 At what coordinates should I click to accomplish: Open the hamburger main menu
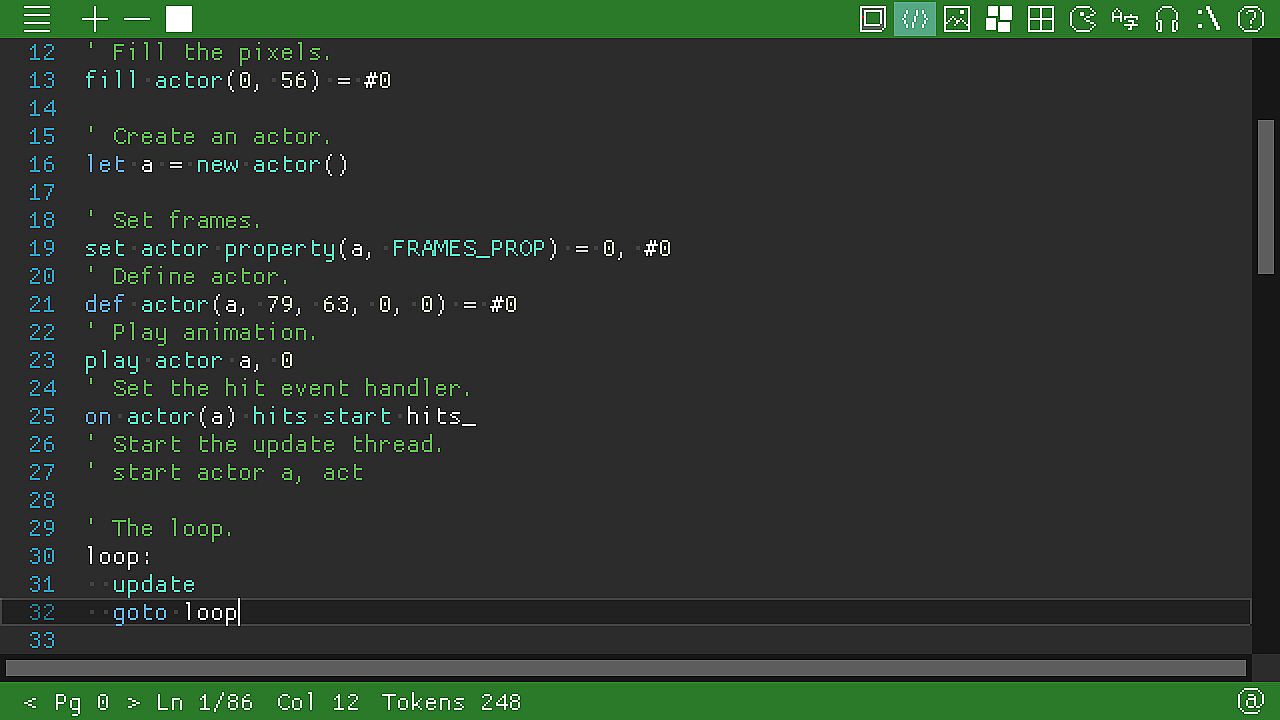pyautogui.click(x=37, y=19)
